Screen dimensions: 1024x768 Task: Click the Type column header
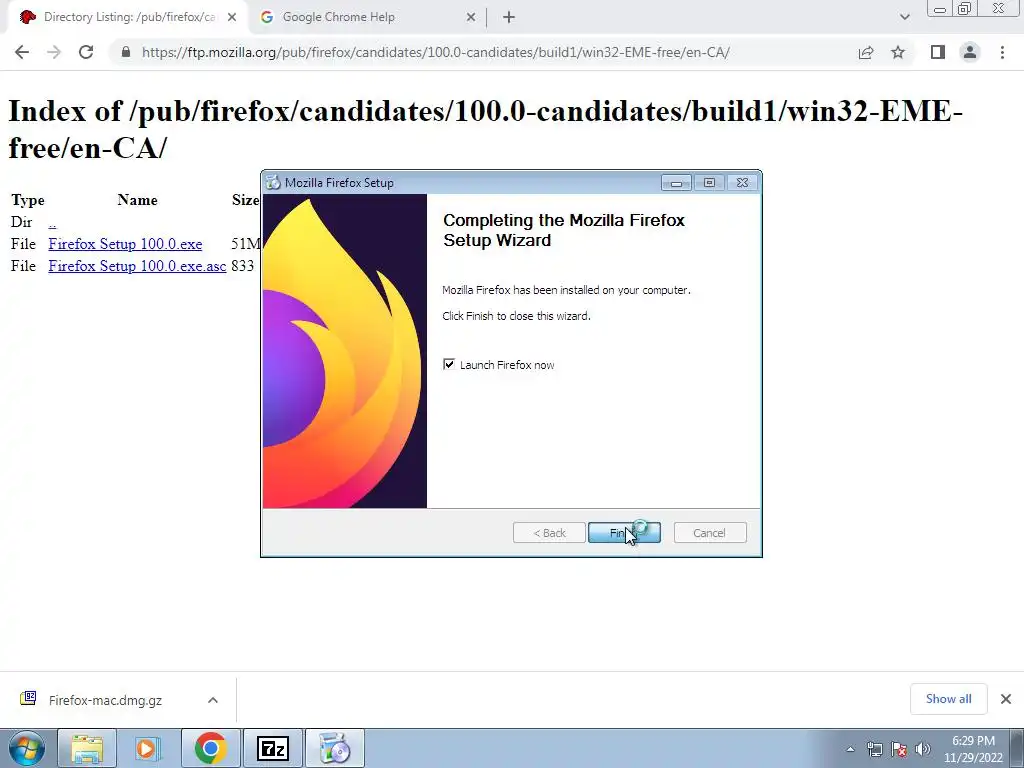tap(27, 200)
